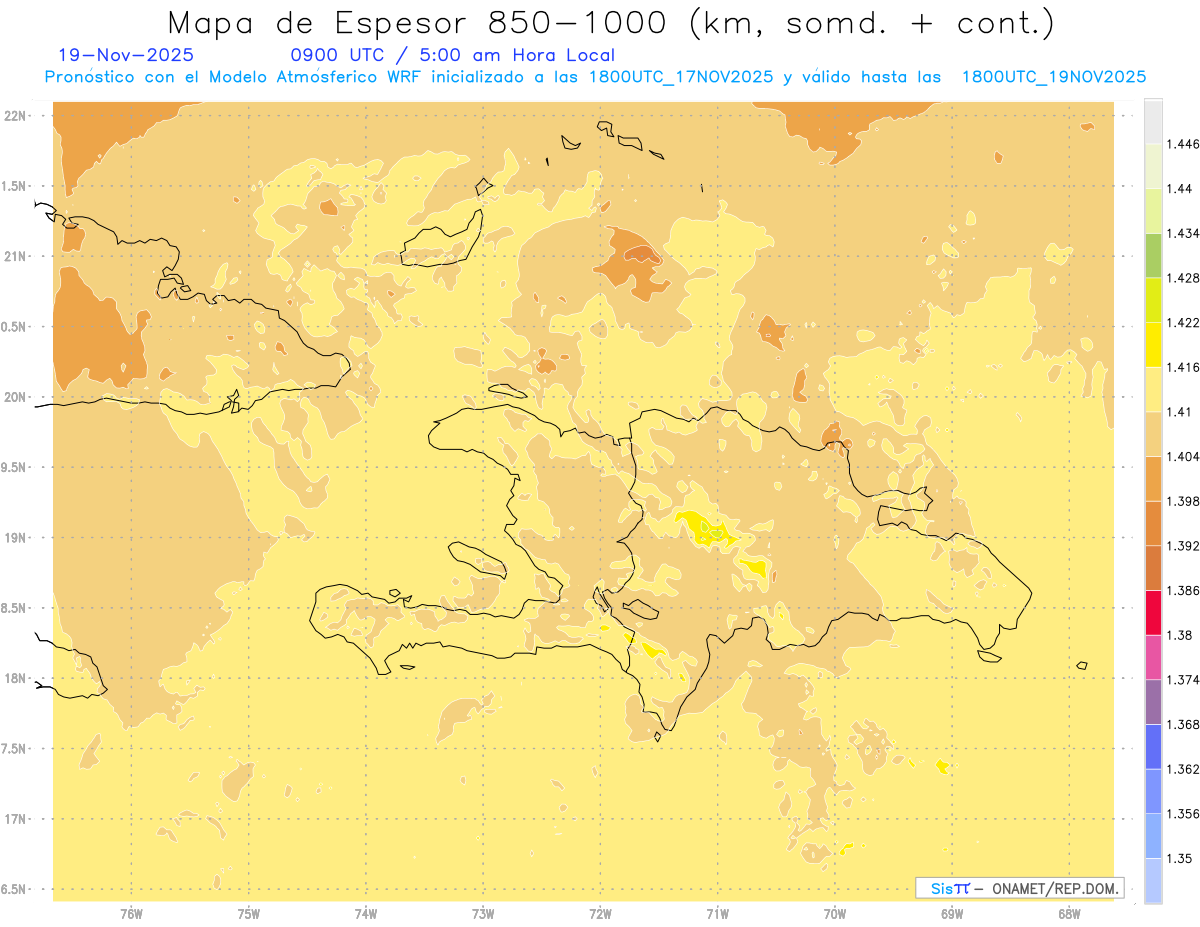1200x927 pixels.
Task: Click the longitude label '74W'
Action: click(366, 913)
